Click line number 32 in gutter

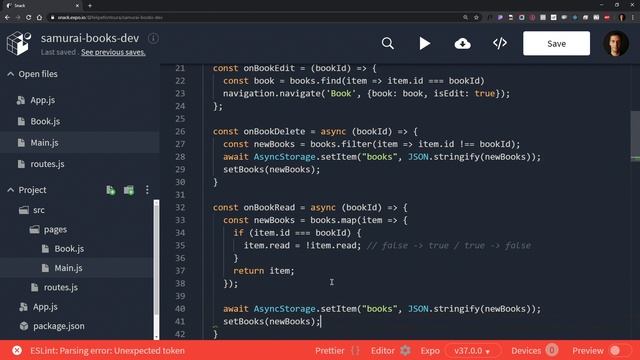coord(180,207)
